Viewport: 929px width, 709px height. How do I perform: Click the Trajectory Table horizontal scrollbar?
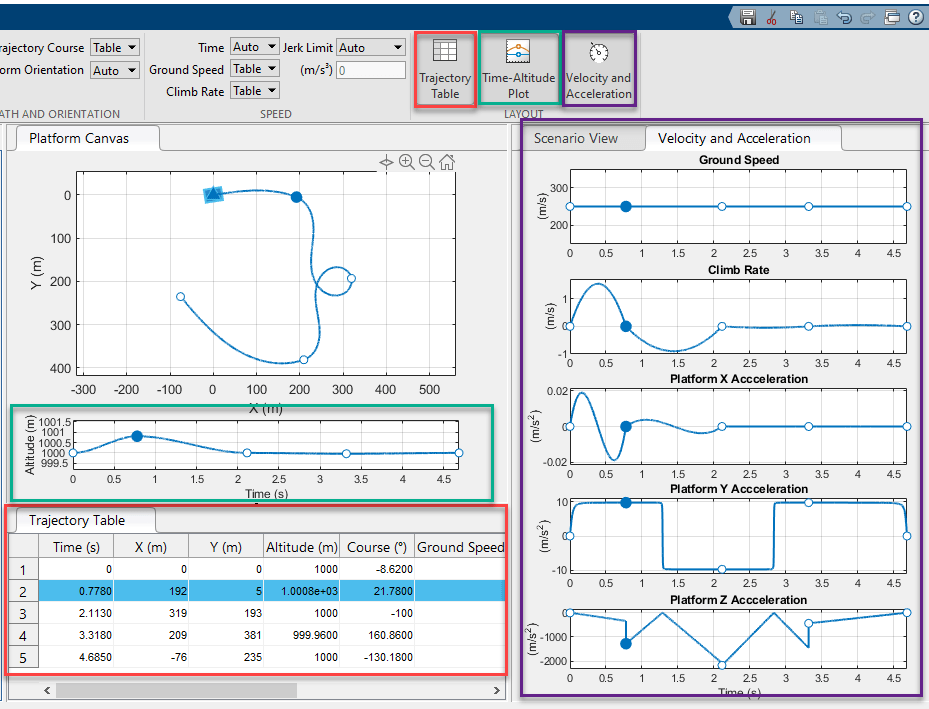tap(176, 690)
